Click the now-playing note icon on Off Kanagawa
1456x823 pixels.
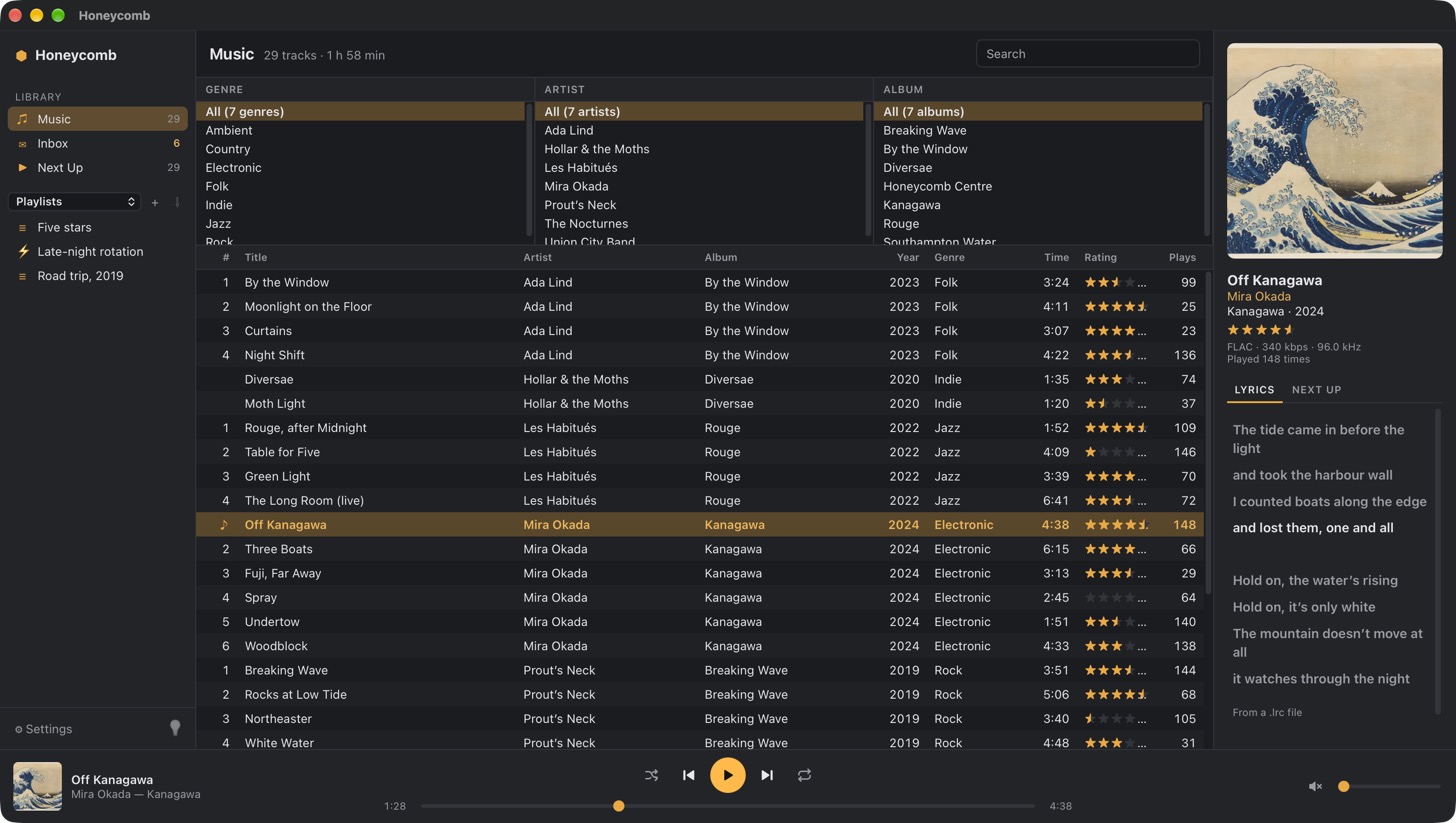coord(224,524)
